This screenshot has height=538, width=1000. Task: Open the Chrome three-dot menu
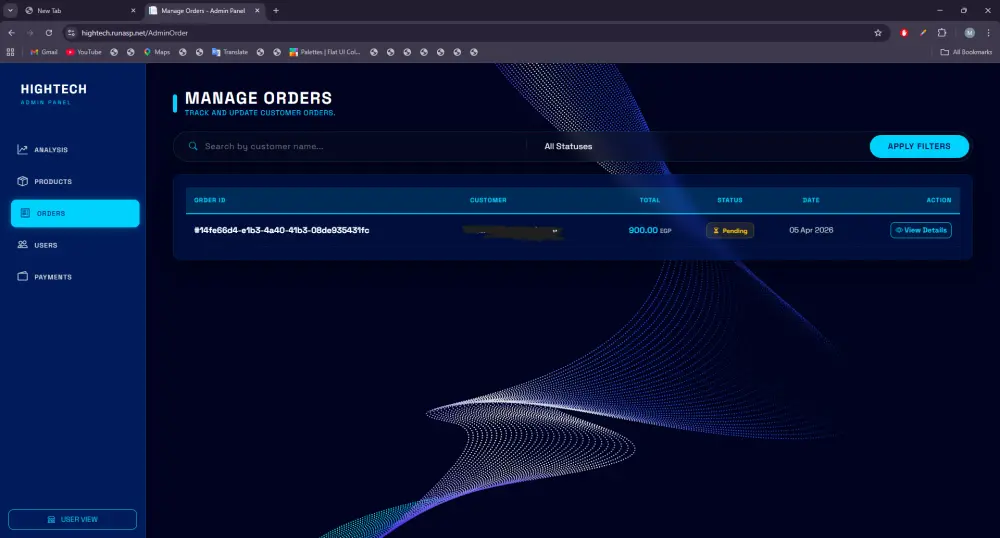tap(989, 33)
